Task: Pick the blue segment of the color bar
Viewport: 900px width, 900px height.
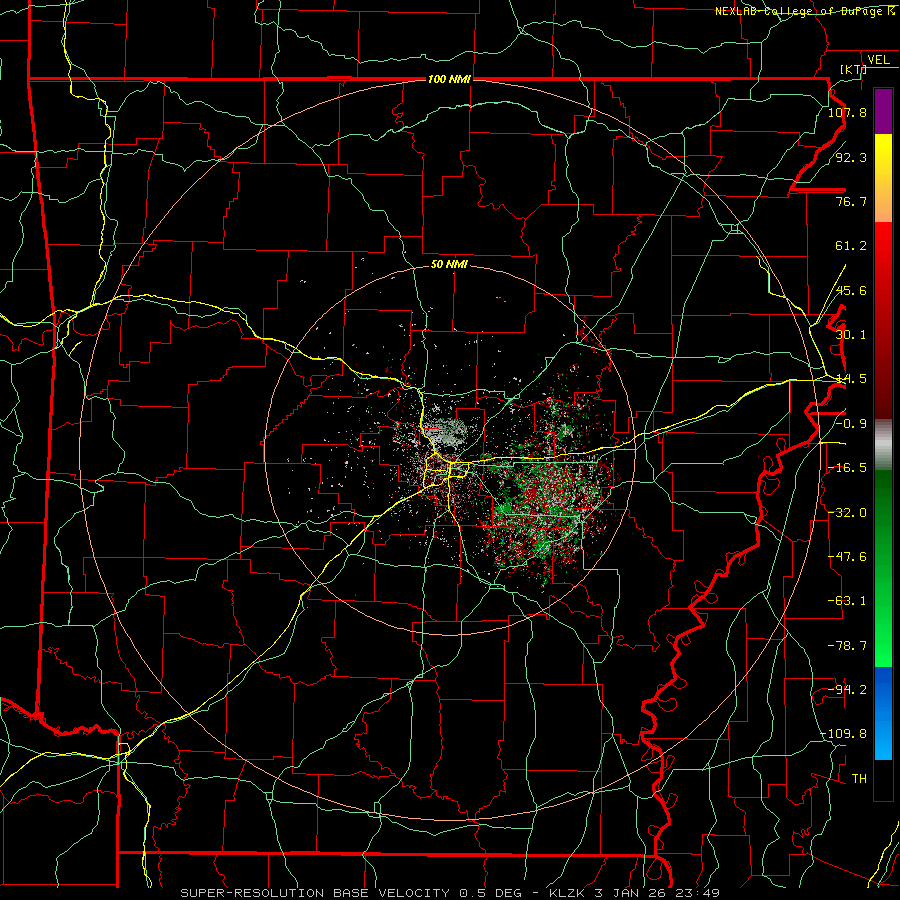Action: tap(883, 713)
